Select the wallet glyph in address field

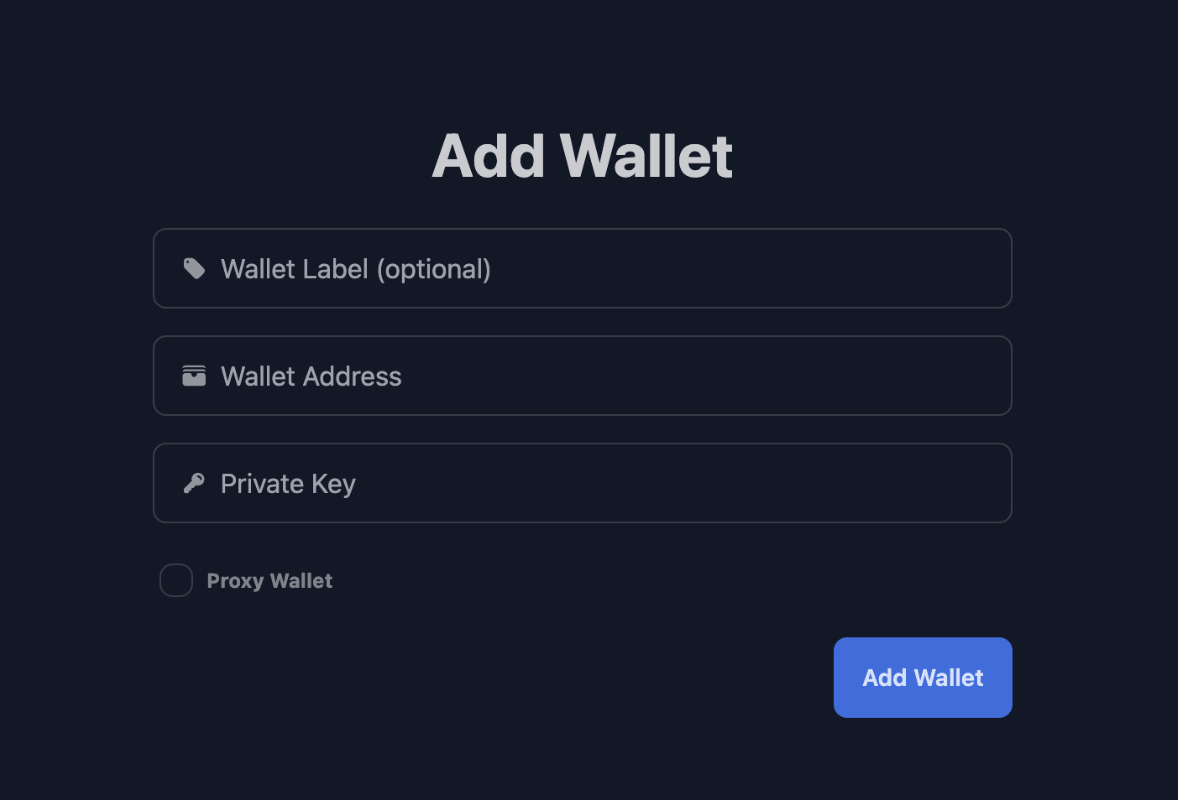[x=194, y=376]
